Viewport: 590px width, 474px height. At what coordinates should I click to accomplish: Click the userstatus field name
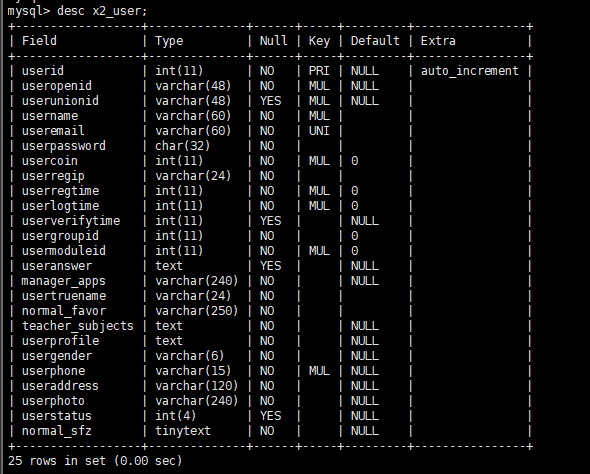[57, 416]
